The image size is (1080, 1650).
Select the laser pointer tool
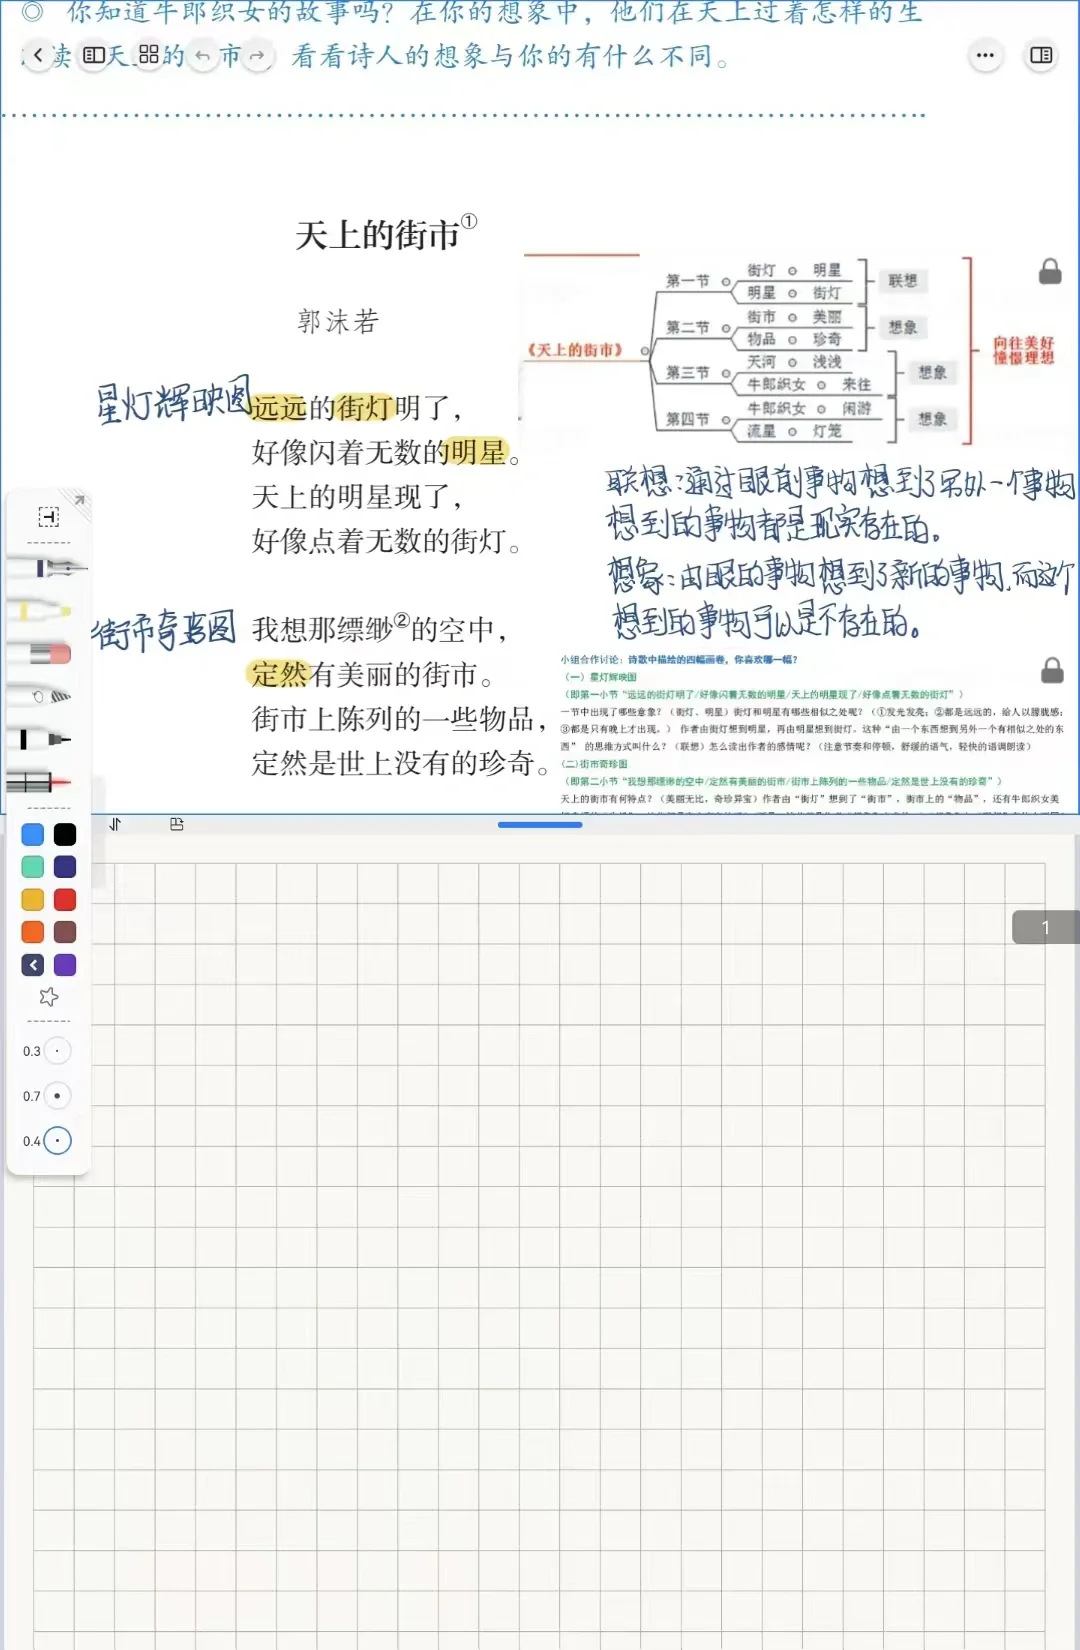click(40, 782)
